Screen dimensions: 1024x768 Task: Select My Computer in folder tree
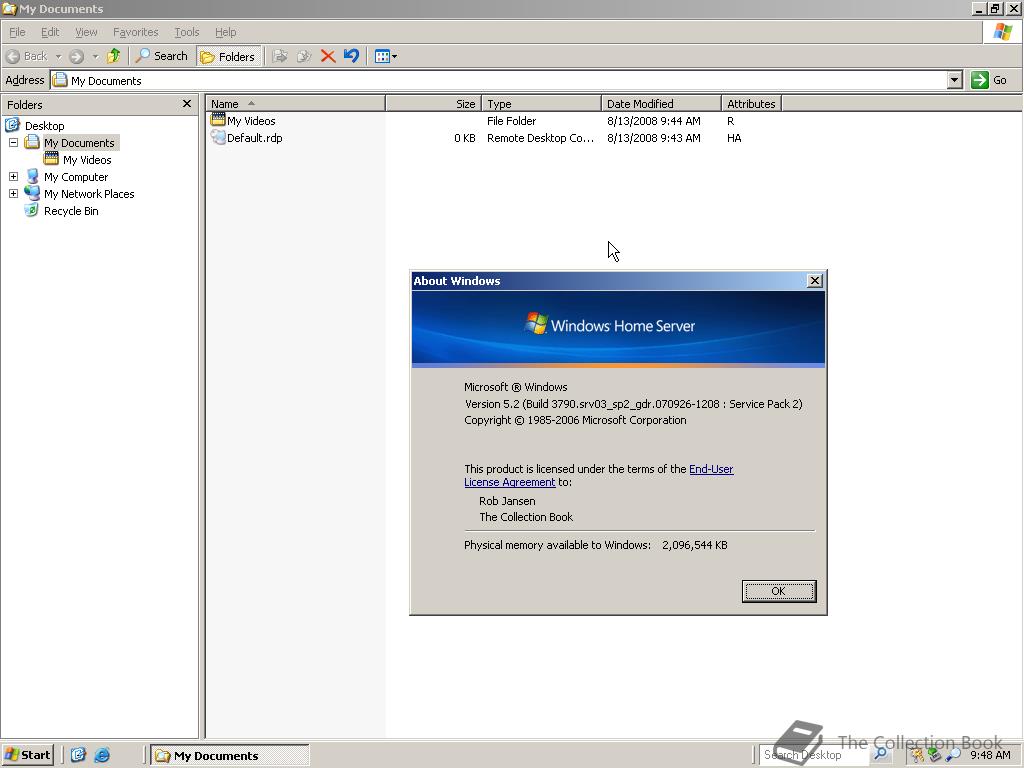point(76,177)
